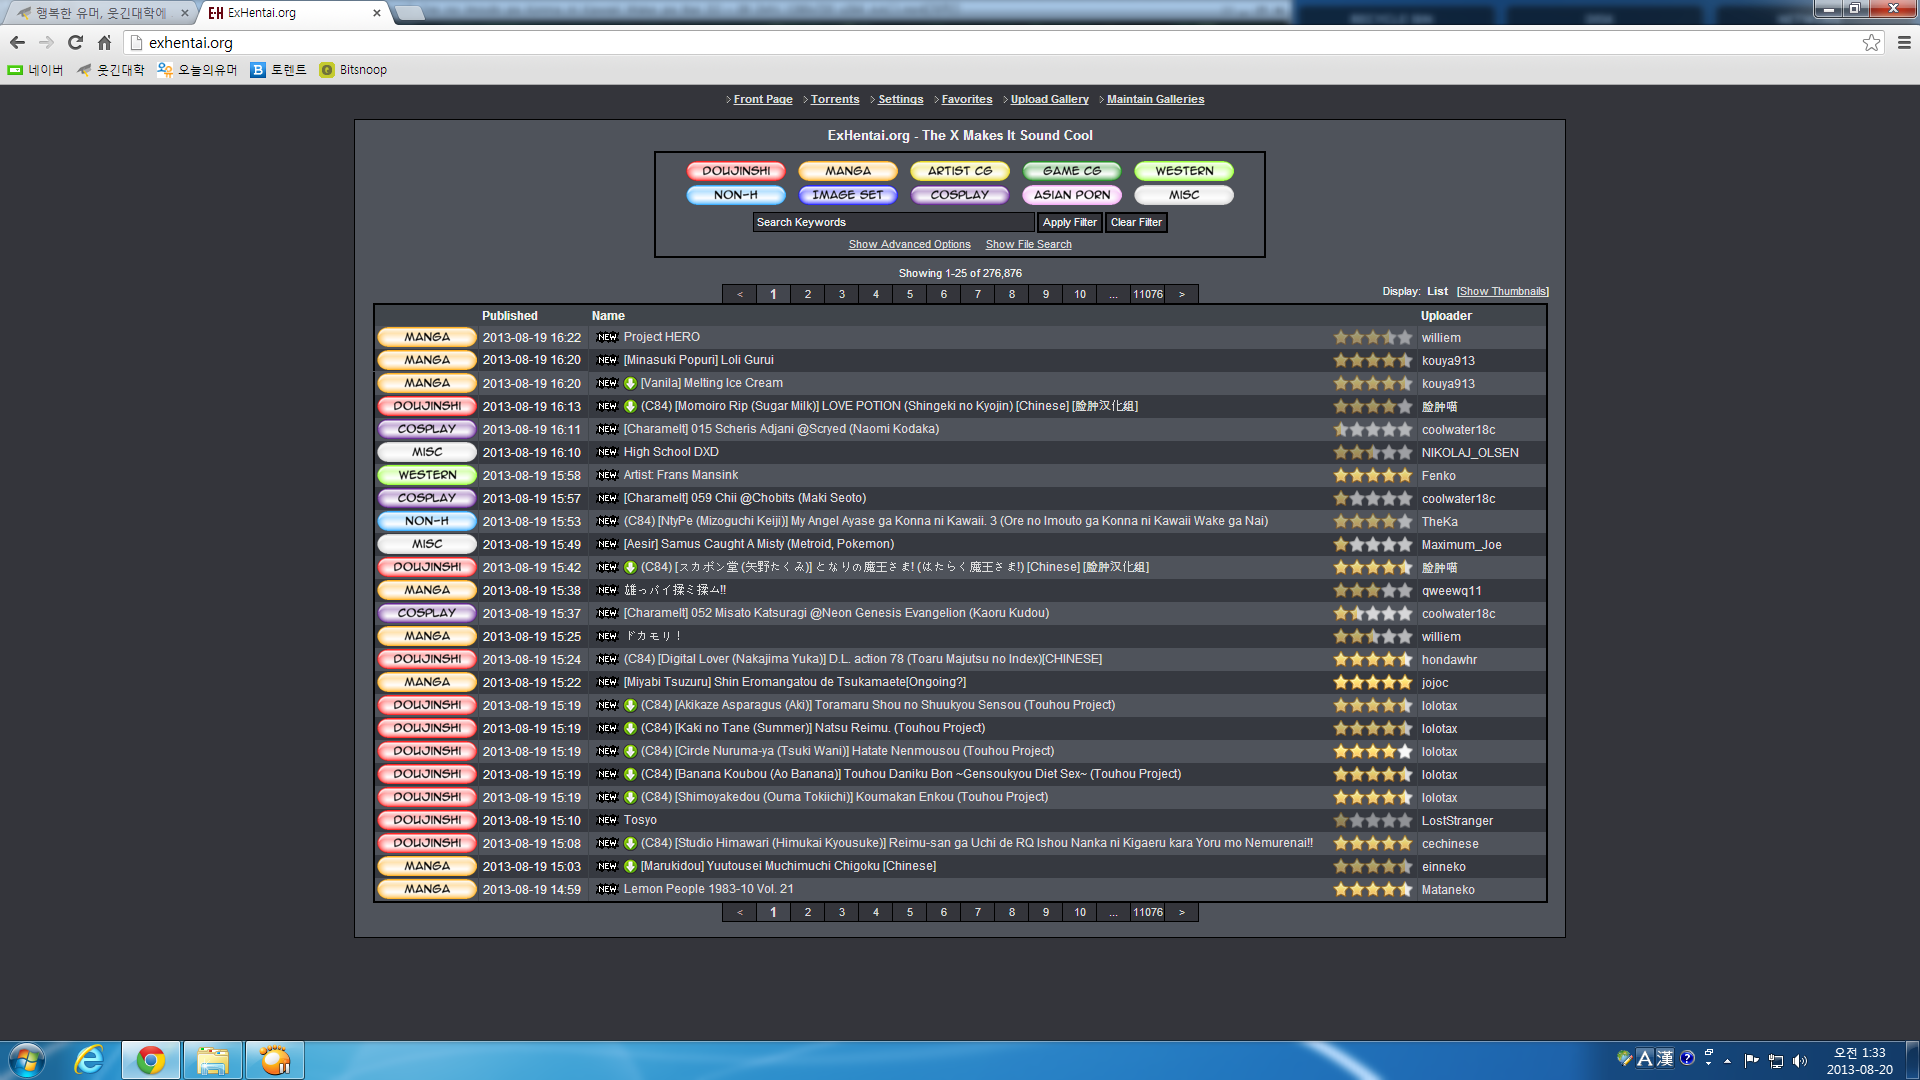The image size is (1920, 1080).
Task: Click the IME help icon in tray
Action: [x=1687, y=1057]
